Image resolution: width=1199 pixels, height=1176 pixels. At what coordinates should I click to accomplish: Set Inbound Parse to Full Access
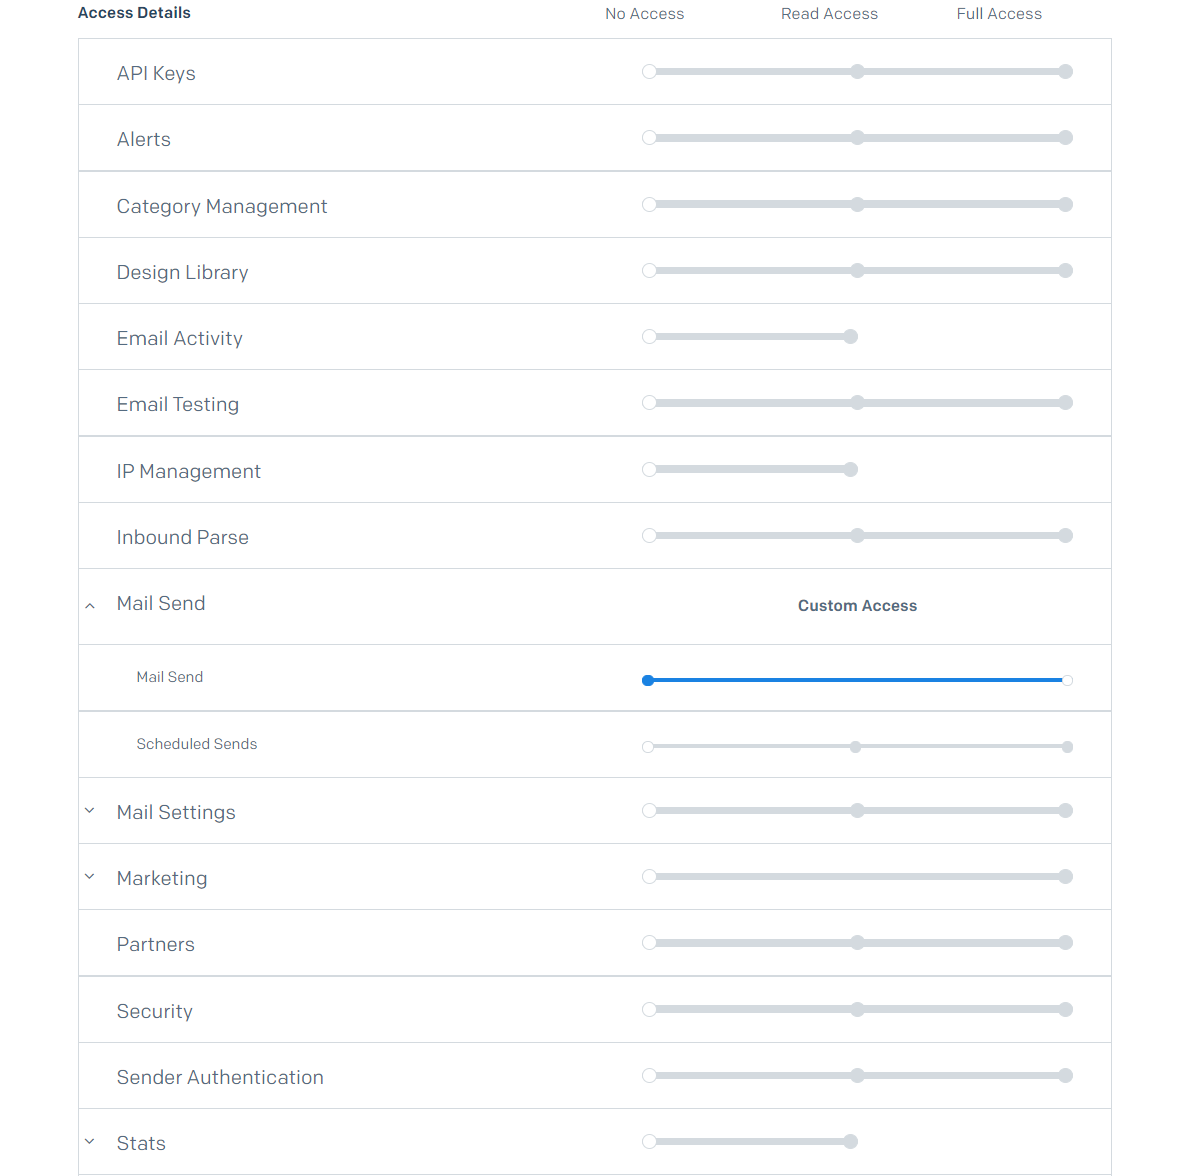[x=1065, y=536]
